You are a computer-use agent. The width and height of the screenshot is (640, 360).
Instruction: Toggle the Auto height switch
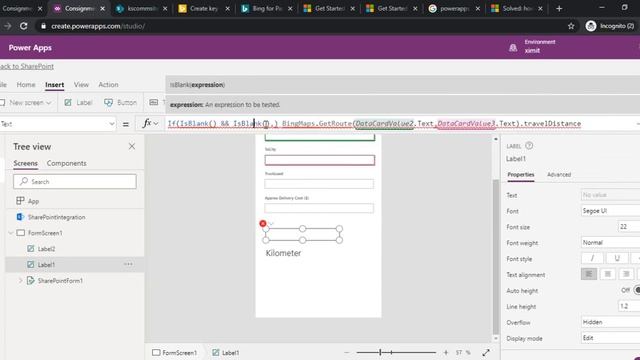point(636,290)
